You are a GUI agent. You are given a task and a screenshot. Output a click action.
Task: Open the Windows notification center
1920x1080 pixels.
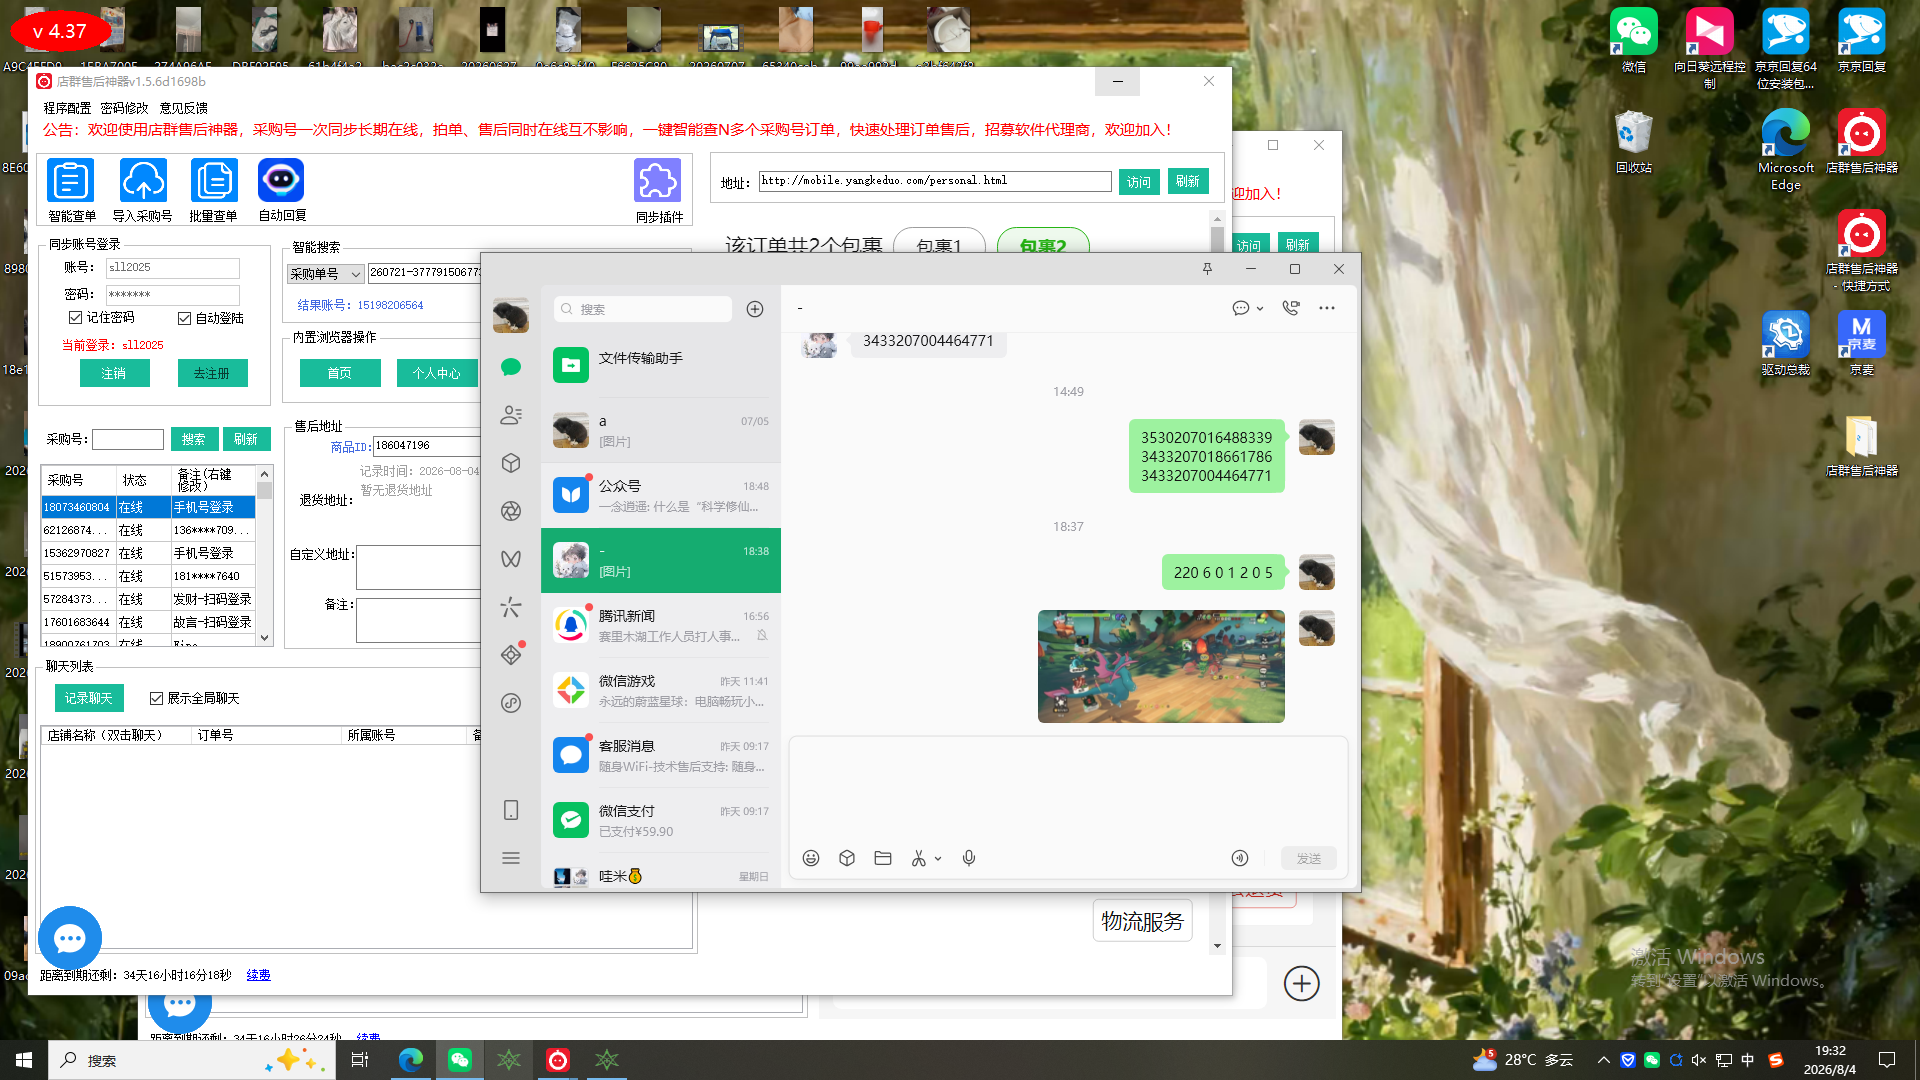(x=1887, y=1060)
